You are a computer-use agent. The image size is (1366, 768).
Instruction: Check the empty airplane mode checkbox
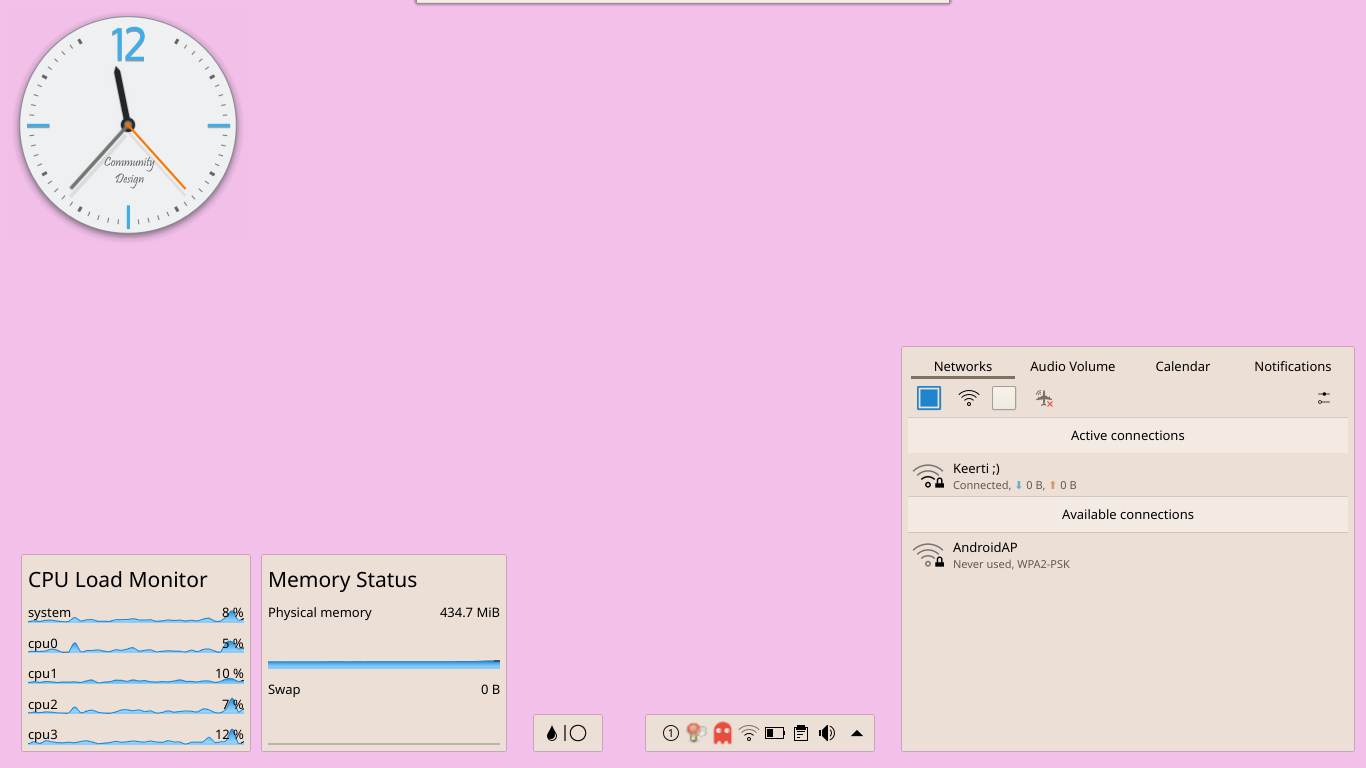pos(1004,398)
